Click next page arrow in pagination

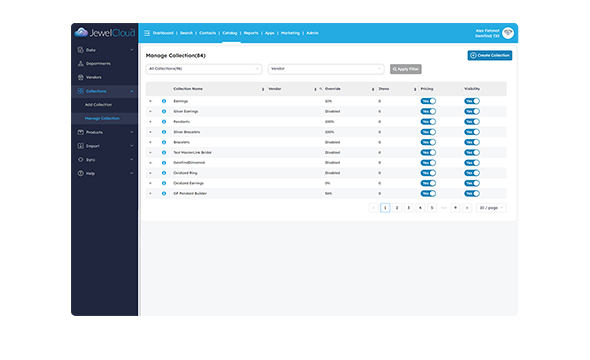pos(467,208)
